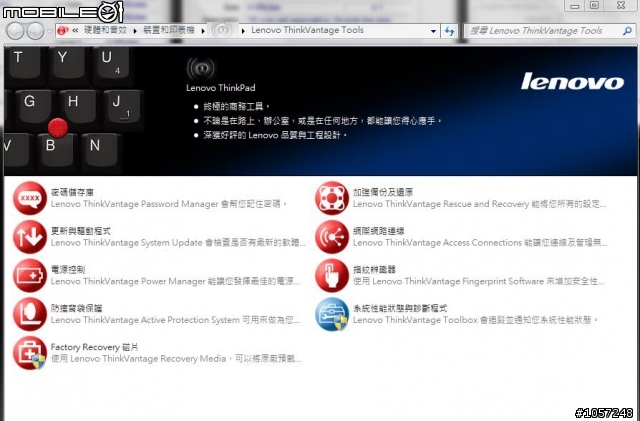
Task: Open Factory Recovery media icon
Action: 30,353
